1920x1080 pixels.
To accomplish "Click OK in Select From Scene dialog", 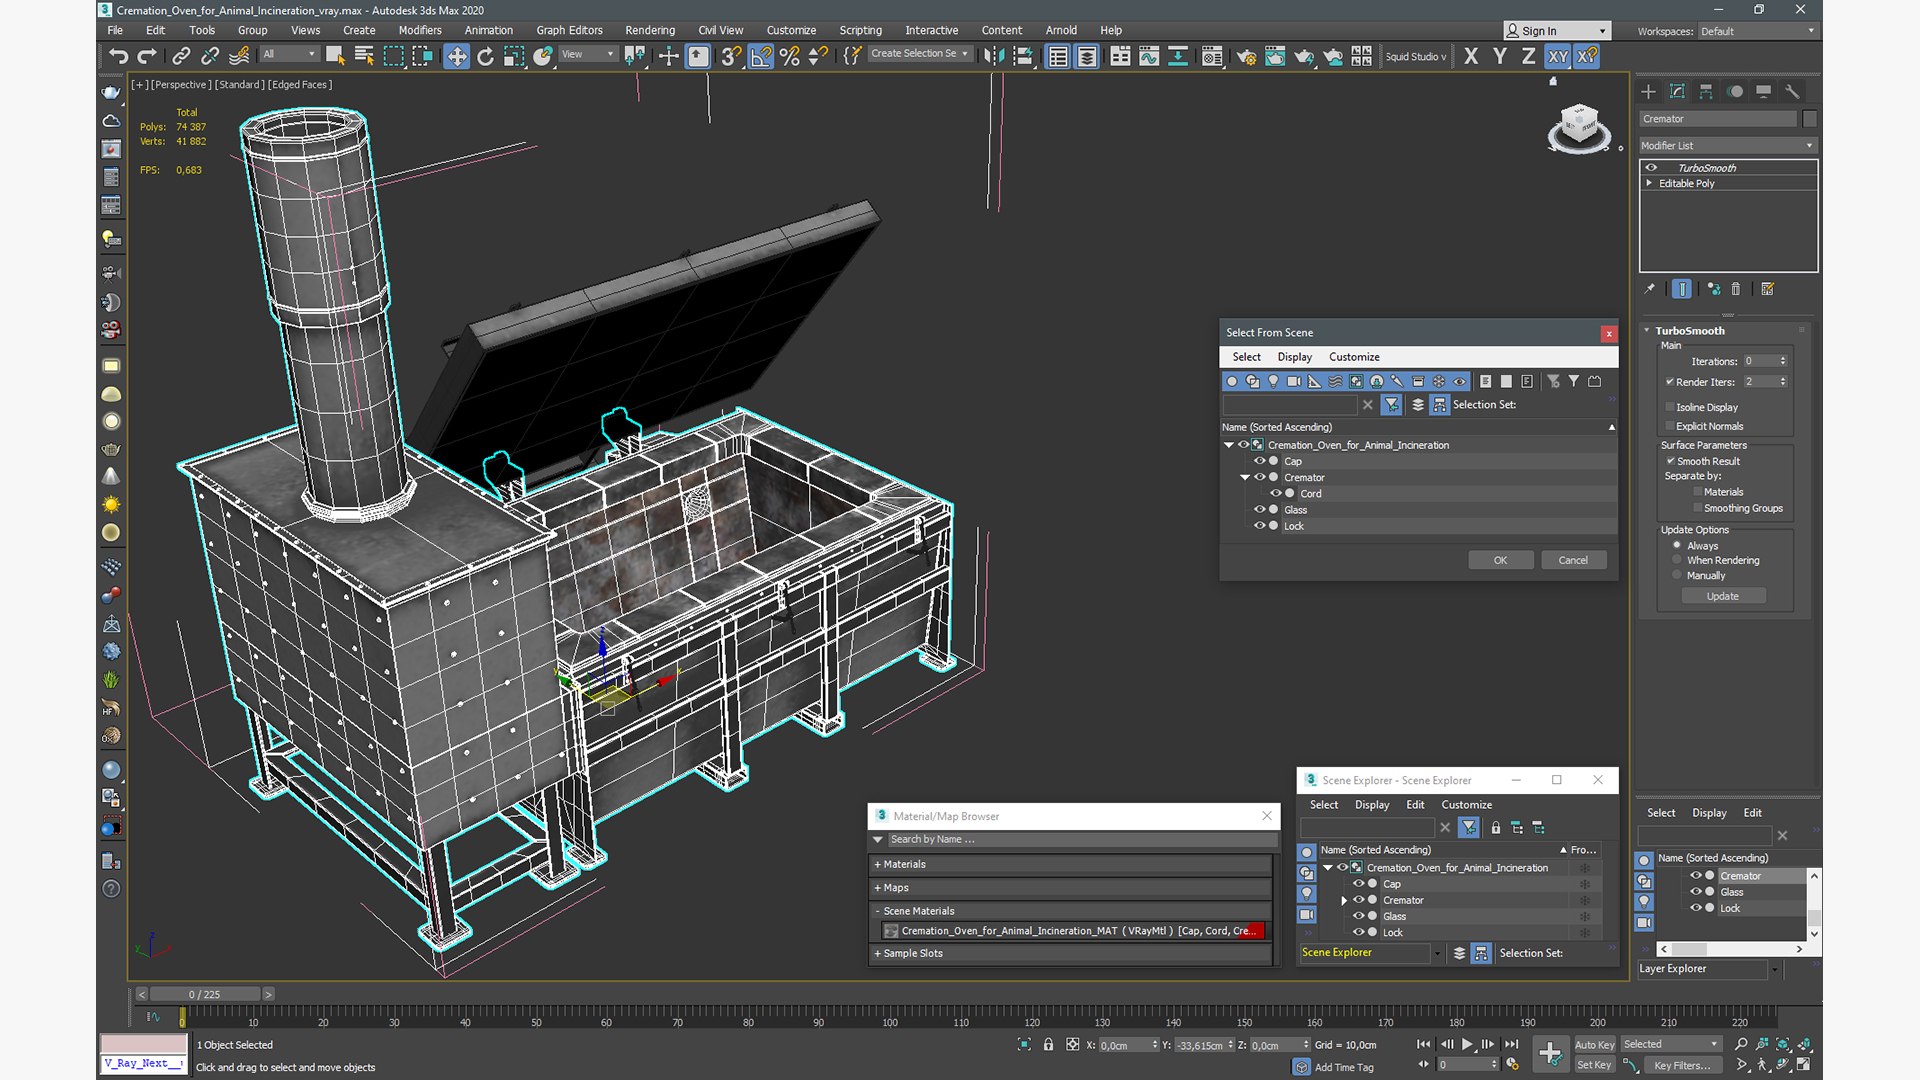I will [1500, 560].
